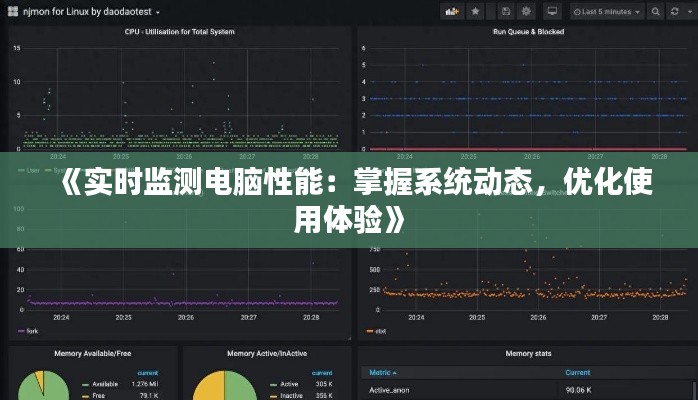Open the Run Queue & Blocked panel menu
The image size is (698, 400).
tap(527, 32)
